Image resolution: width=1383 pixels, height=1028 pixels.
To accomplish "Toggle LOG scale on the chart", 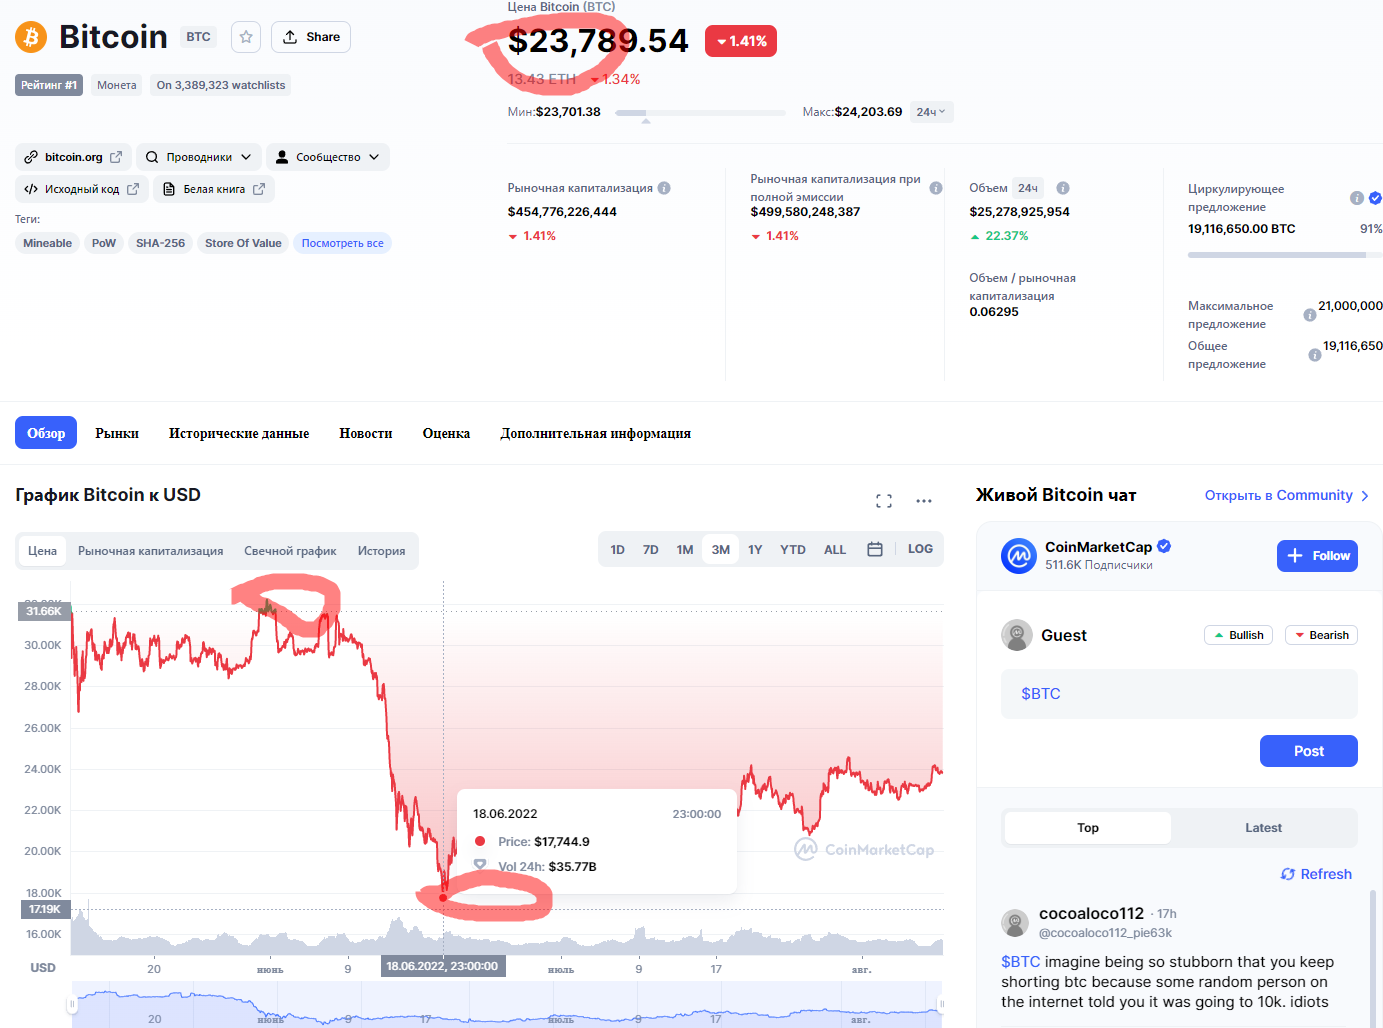I will 920,549.
